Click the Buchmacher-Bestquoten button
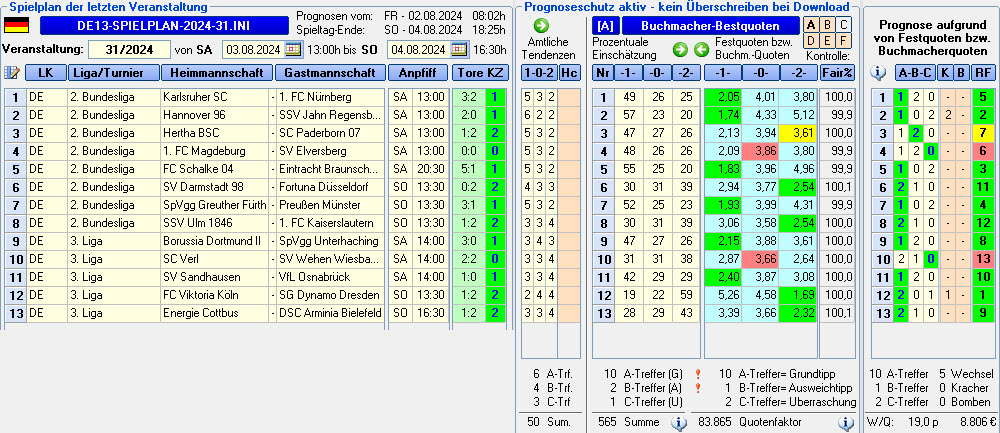The width and height of the screenshot is (1000, 433). (710, 26)
